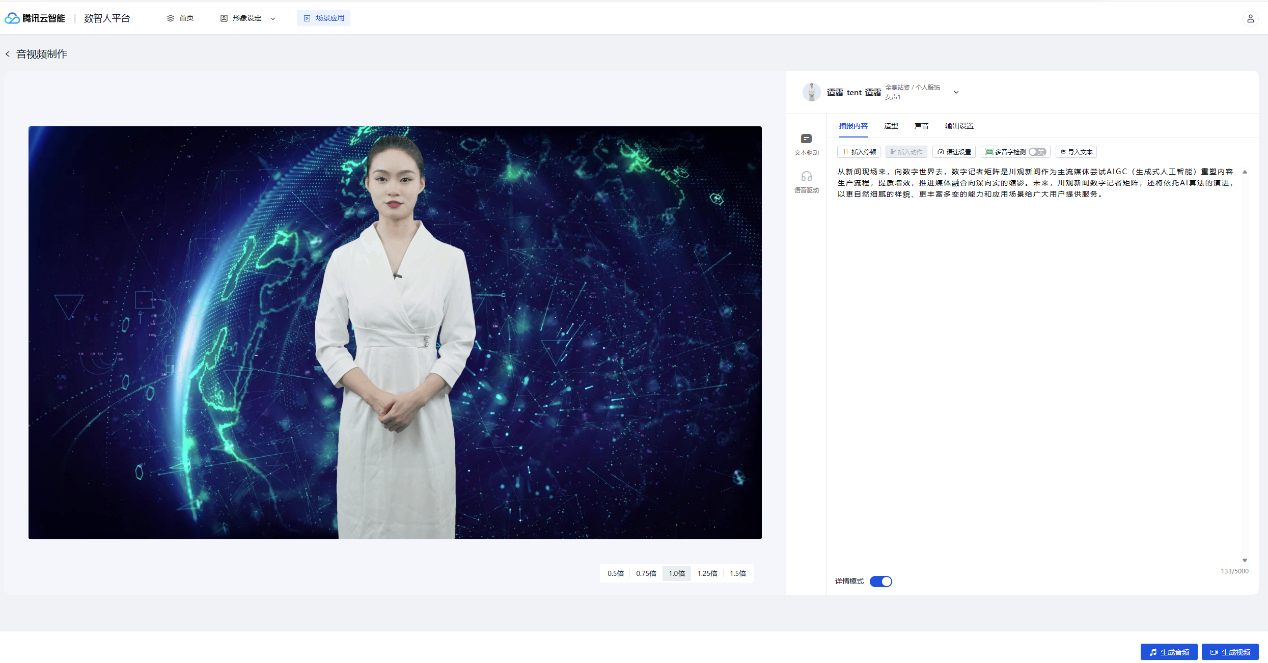Click the generate audio button
This screenshot has height=663, width=1268.
[x=1169, y=652]
